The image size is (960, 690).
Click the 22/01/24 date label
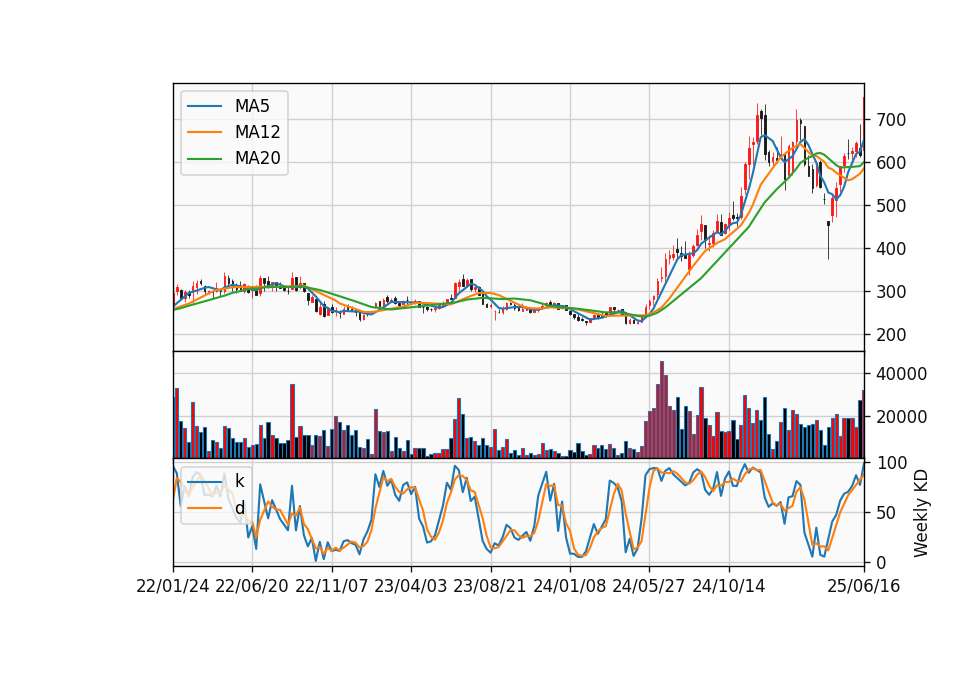click(x=173, y=586)
